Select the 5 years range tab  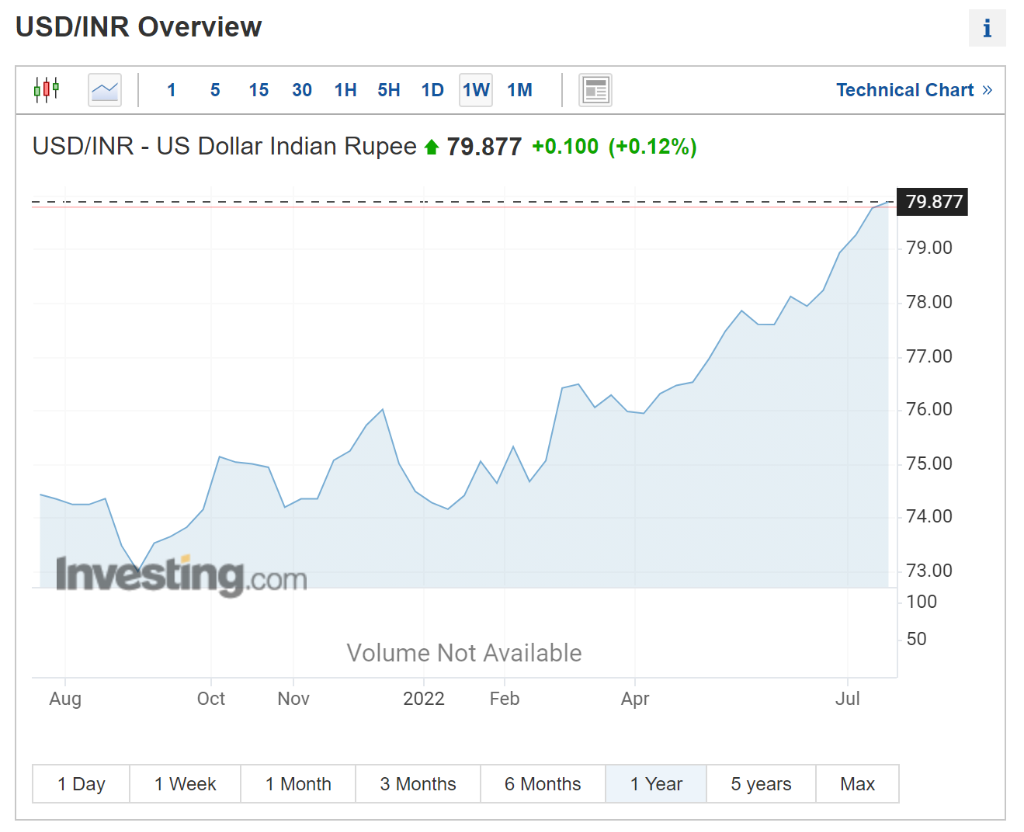761,784
